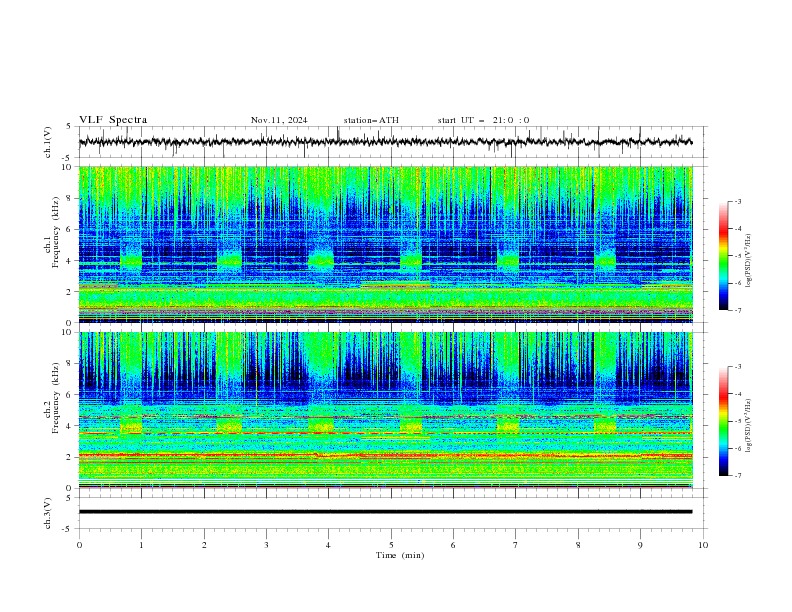
Task: Click the 'ch.1(V)' waveform axis label
Action: coord(48,142)
